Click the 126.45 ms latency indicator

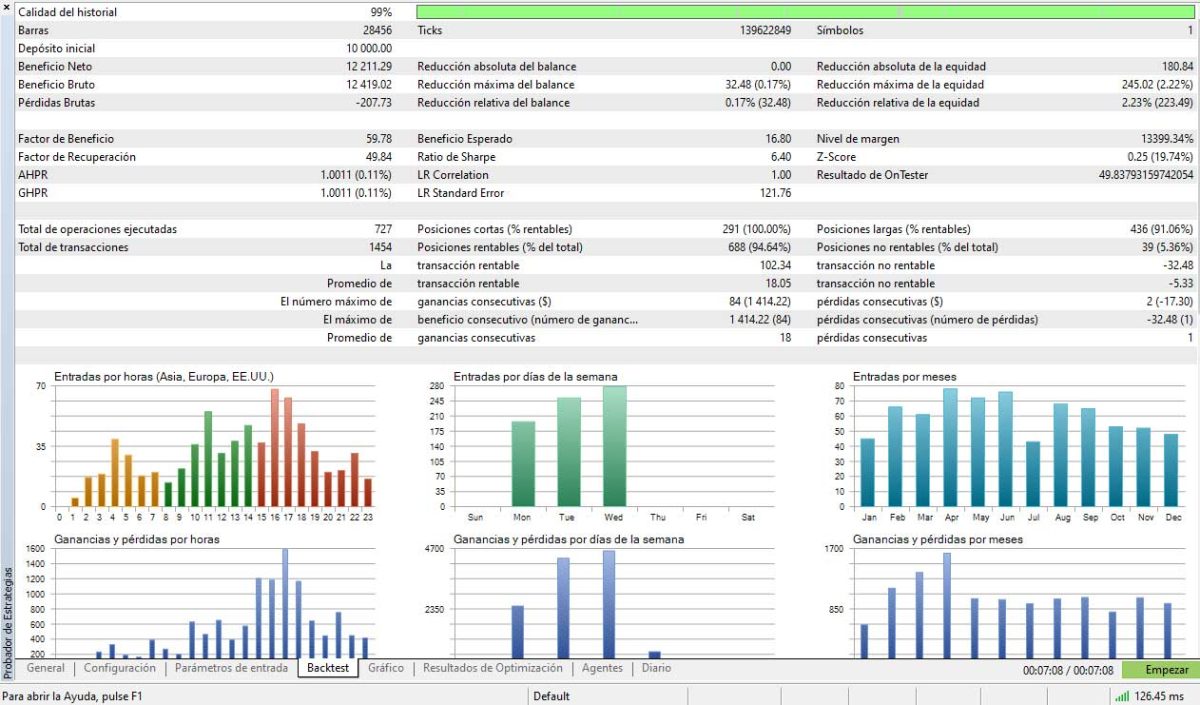click(x=1160, y=696)
